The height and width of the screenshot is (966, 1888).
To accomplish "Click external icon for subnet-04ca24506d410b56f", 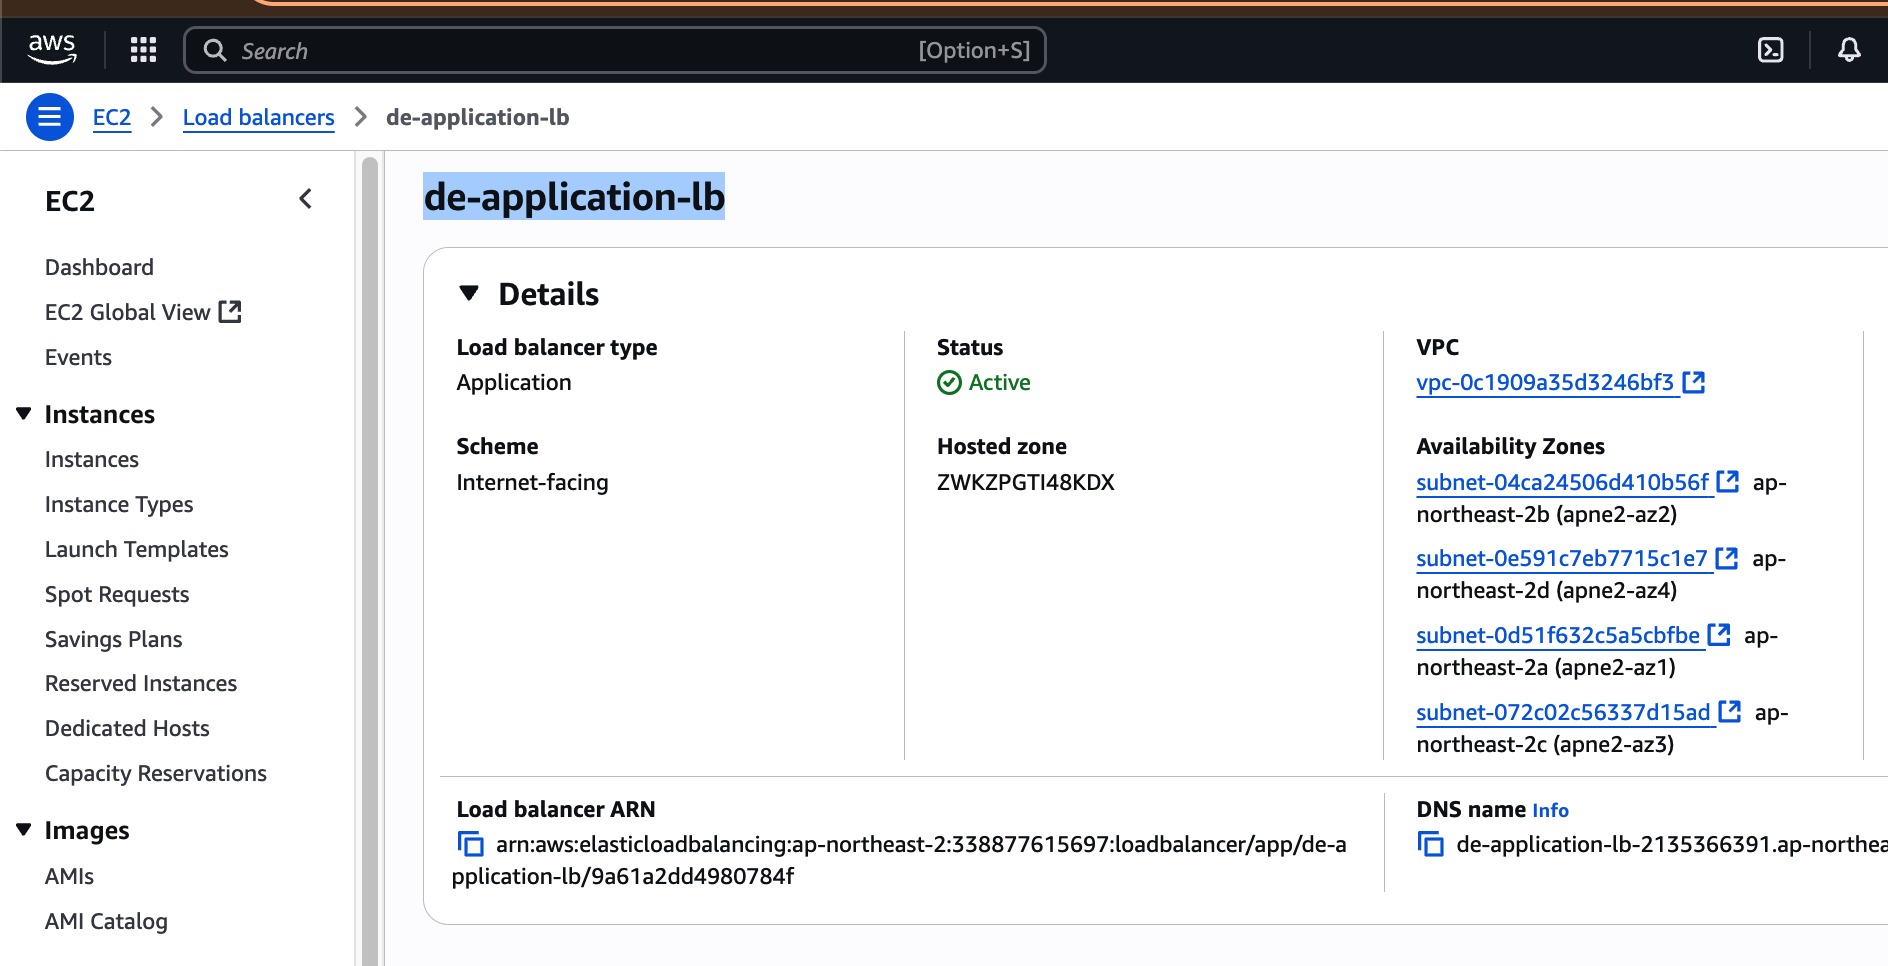I will [x=1727, y=482].
